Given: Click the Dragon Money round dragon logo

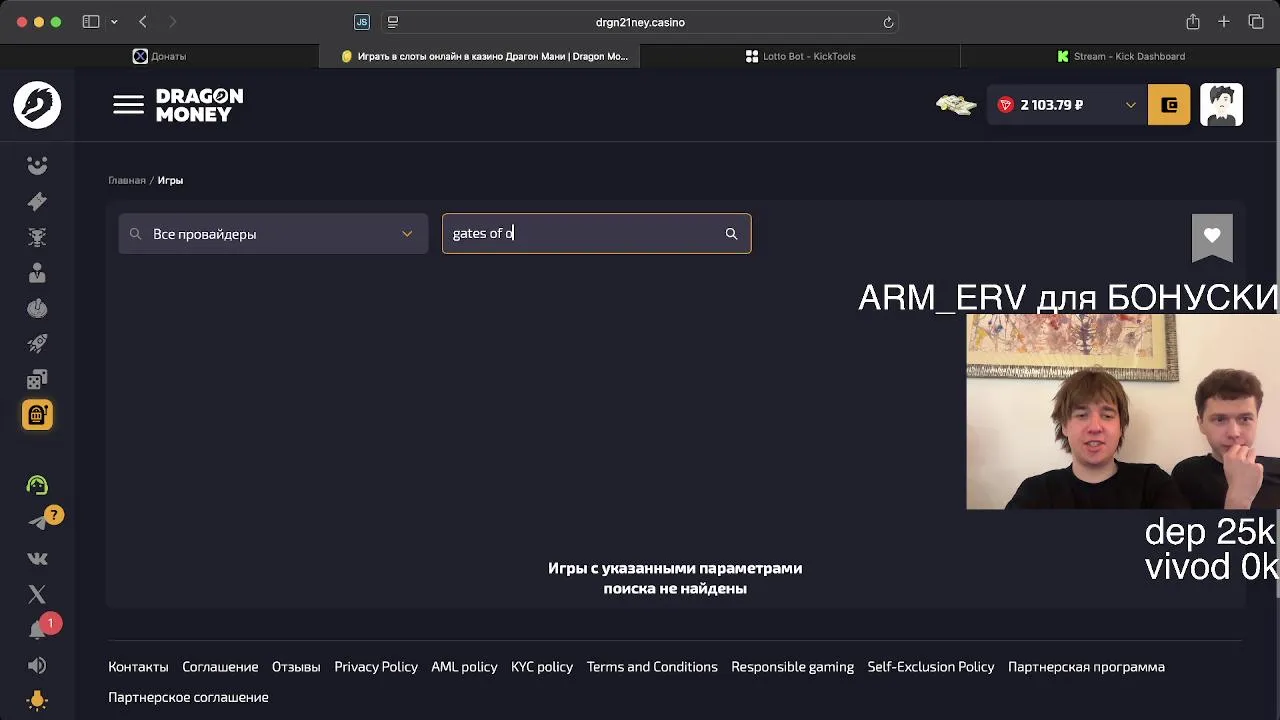Looking at the screenshot, I should tap(37, 105).
